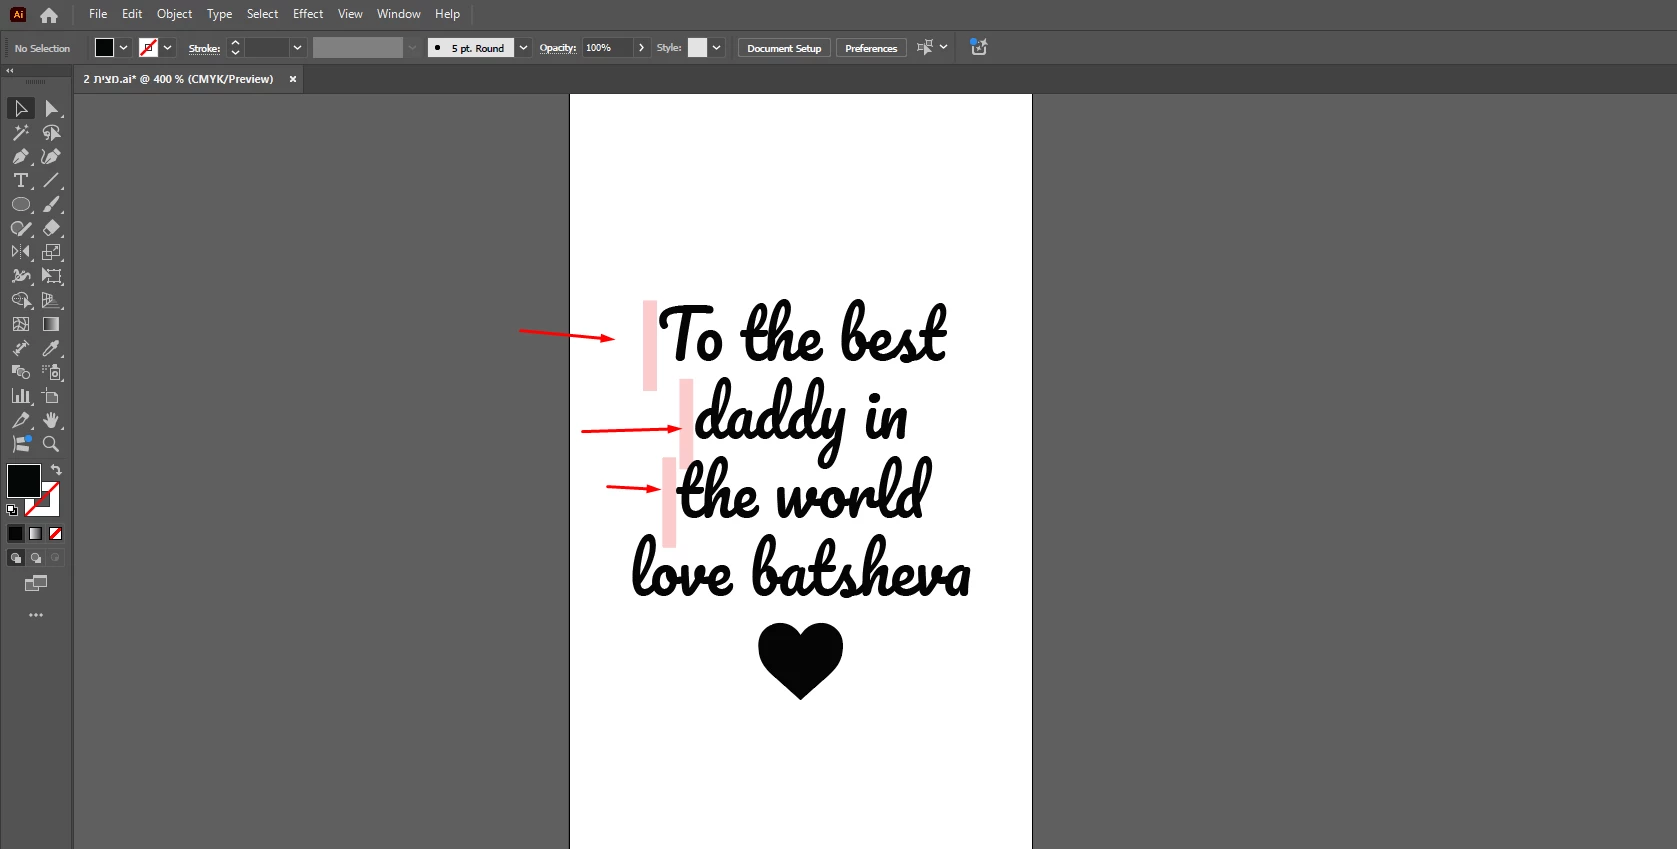Image resolution: width=1677 pixels, height=849 pixels.
Task: Choose the Direct Selection tool
Action: click(51, 109)
